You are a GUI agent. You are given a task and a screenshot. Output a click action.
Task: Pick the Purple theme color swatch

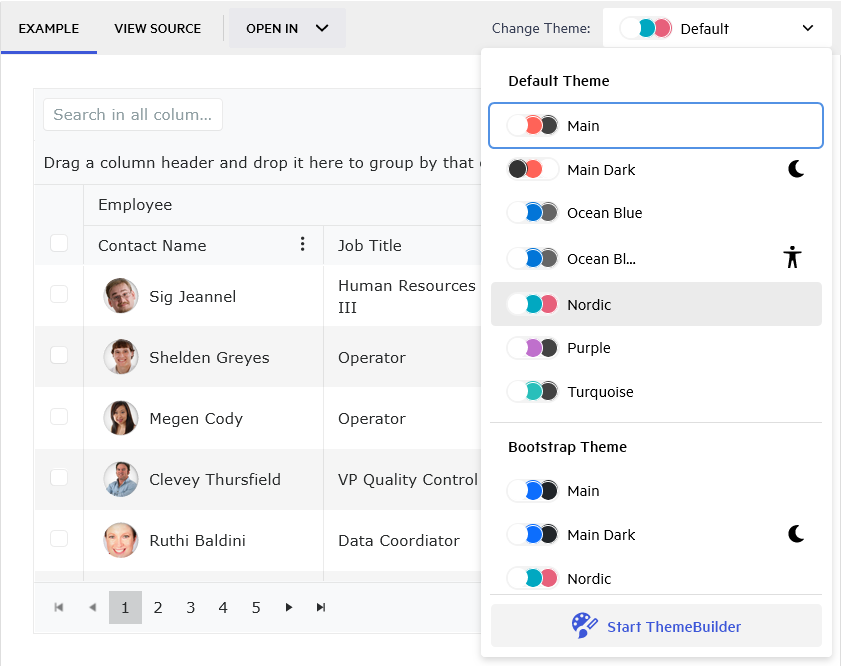(x=533, y=348)
